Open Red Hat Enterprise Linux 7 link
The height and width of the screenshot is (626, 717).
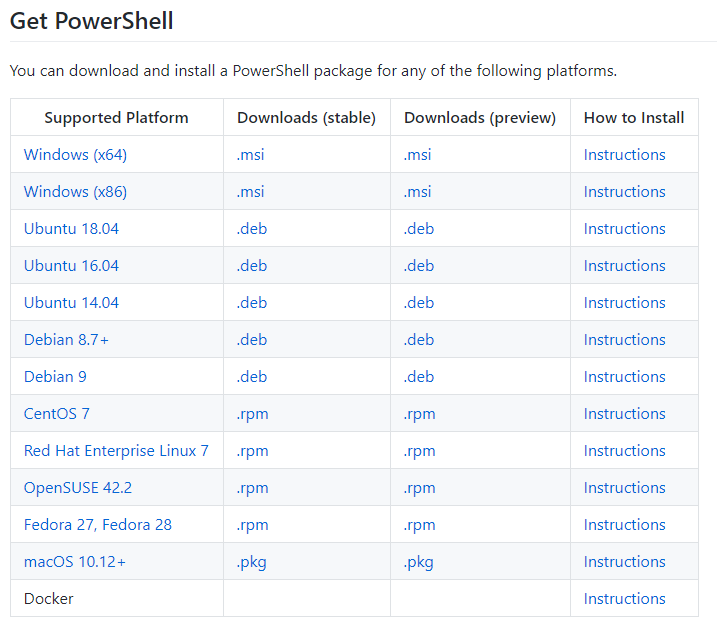tap(116, 451)
